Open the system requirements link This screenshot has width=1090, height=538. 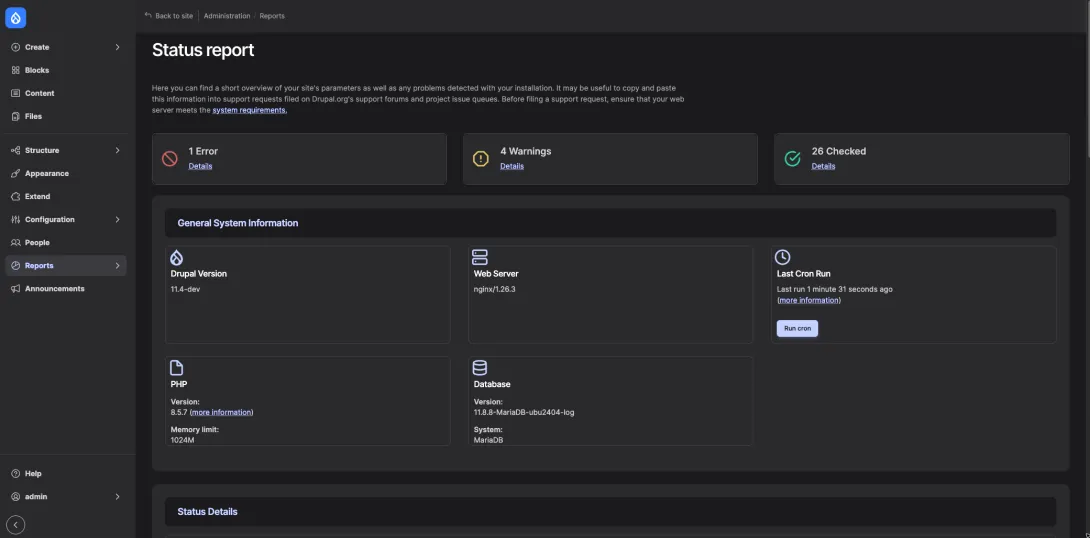pos(250,111)
